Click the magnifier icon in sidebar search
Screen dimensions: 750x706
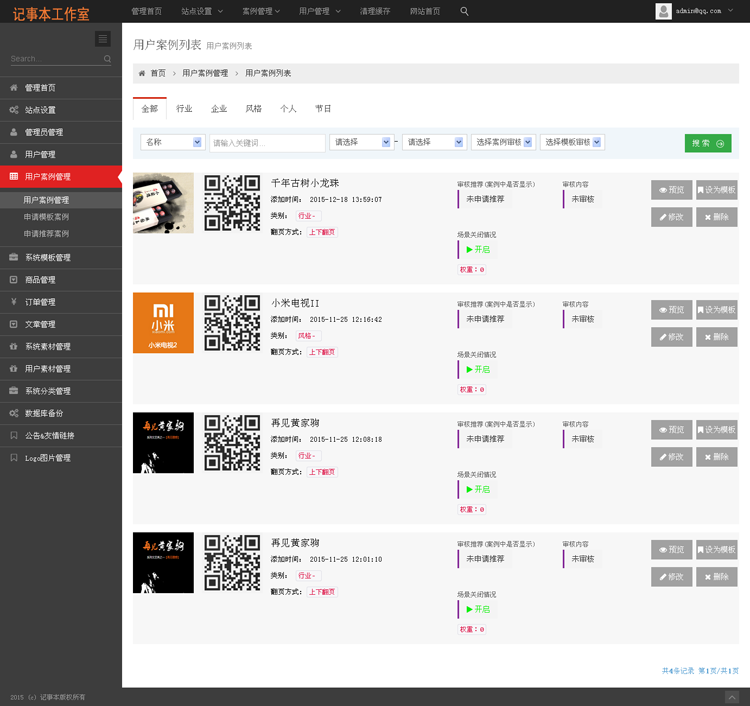[x=107, y=59]
